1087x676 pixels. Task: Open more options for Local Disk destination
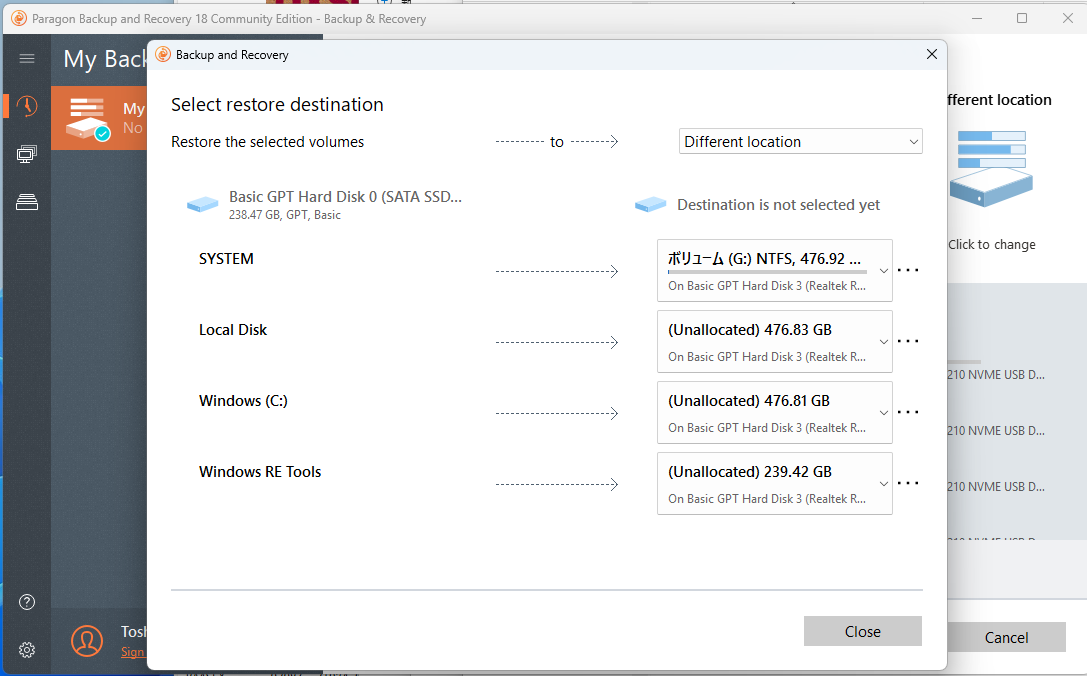point(908,341)
